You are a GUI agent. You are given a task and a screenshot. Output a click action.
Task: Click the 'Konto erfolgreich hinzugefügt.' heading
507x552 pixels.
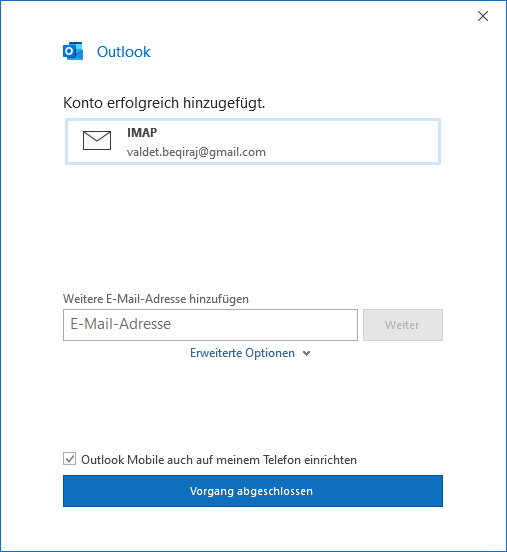coord(164,103)
